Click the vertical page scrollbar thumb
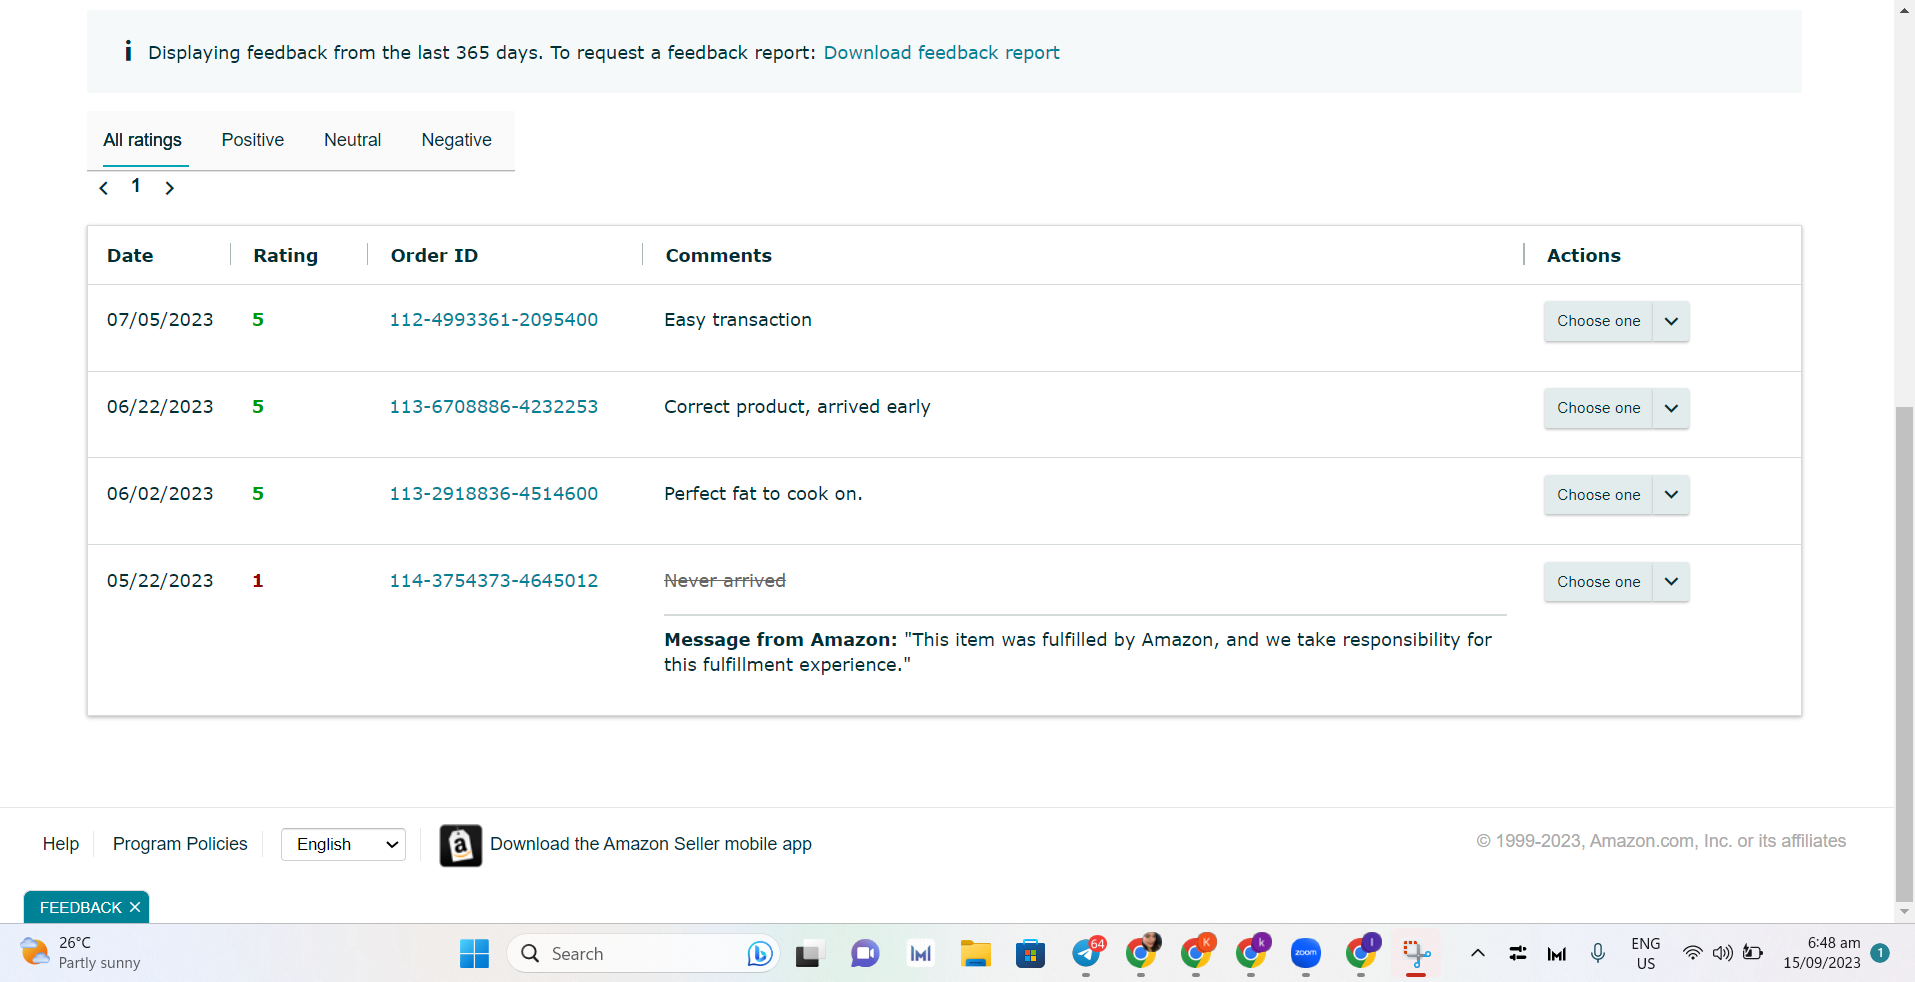Viewport: 1915px width, 982px height. (1905, 654)
